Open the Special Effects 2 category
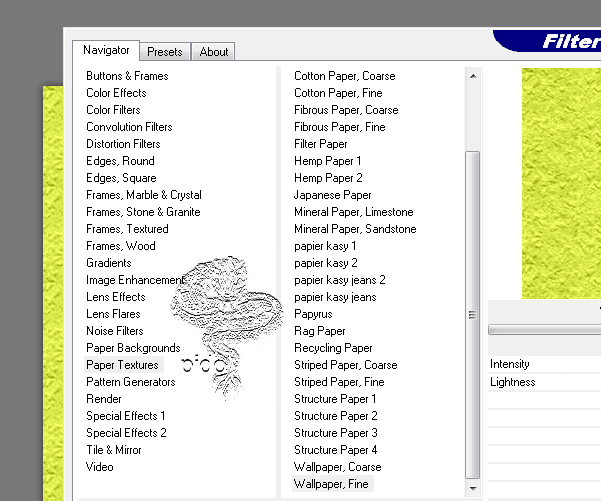Screen dimensions: 601x501 click(x=126, y=433)
